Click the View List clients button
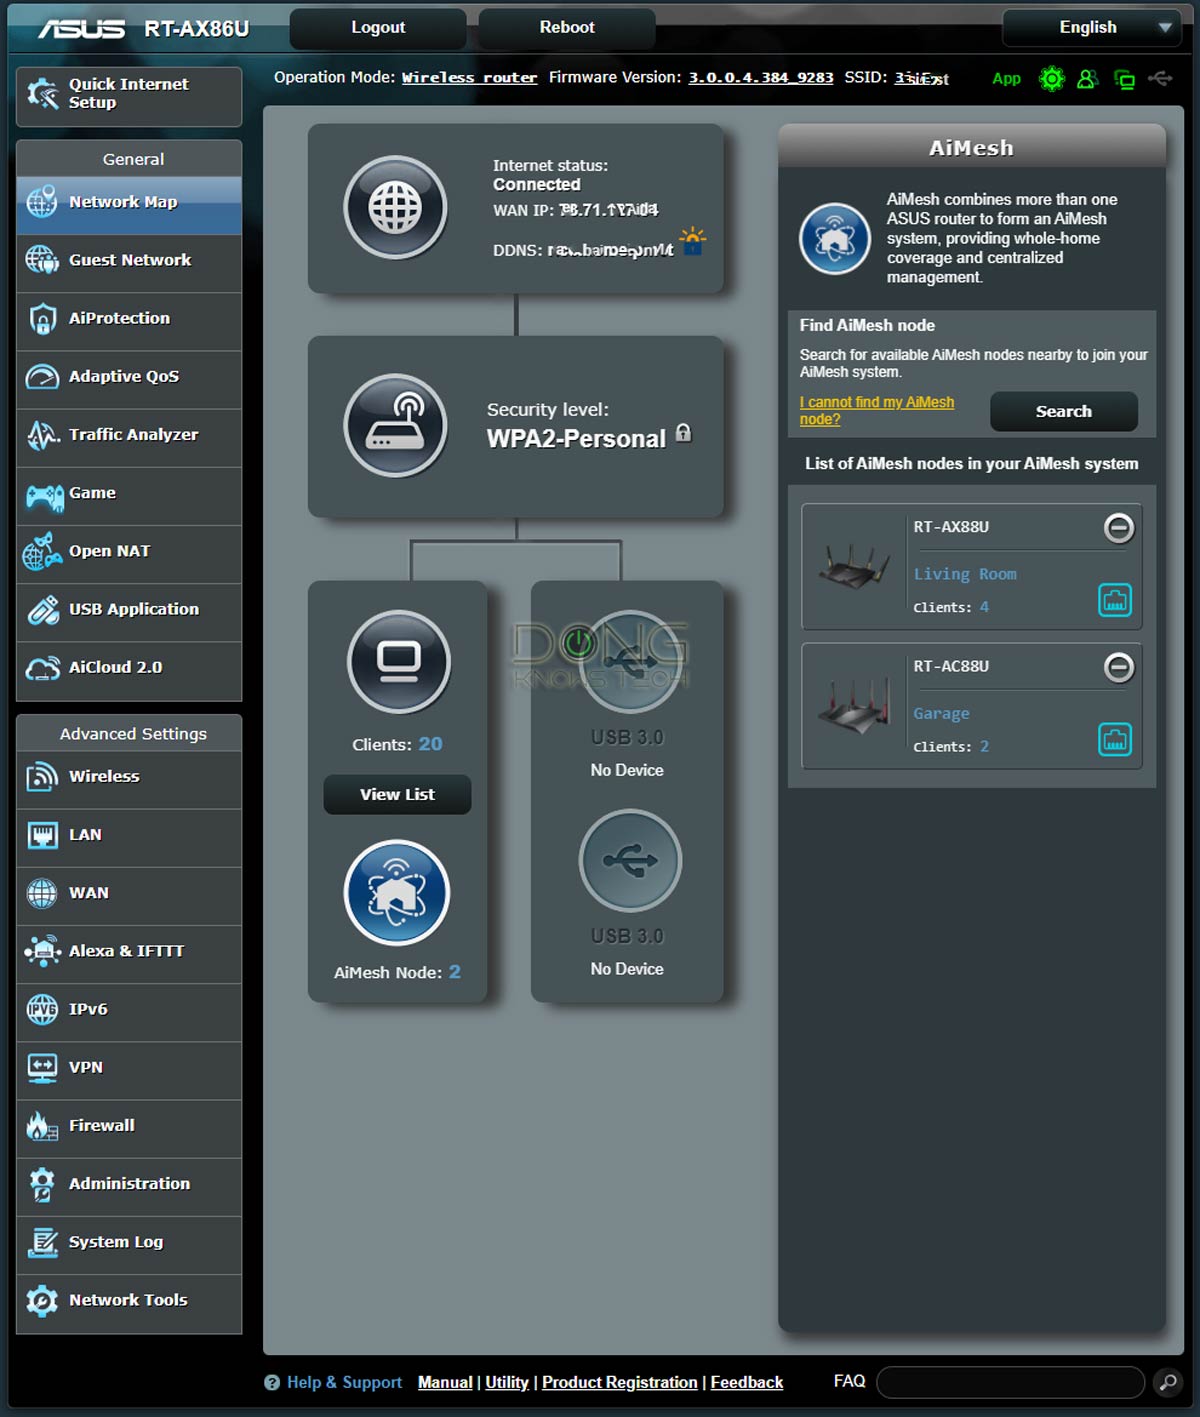 pyautogui.click(x=397, y=794)
